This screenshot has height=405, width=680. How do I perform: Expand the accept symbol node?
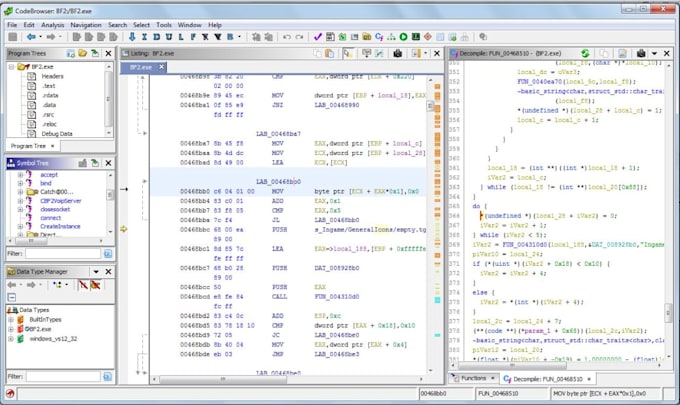point(20,175)
